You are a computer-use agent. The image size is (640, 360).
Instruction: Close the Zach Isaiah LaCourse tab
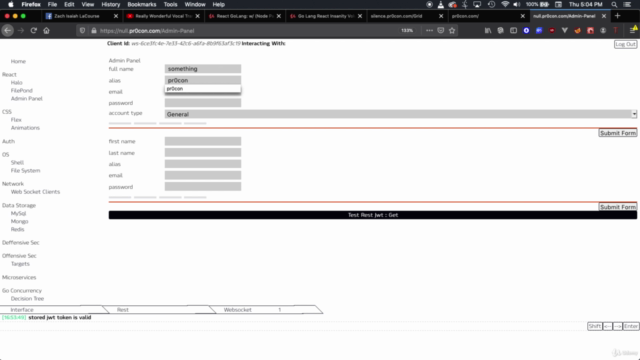pyautogui.click(x=116, y=16)
